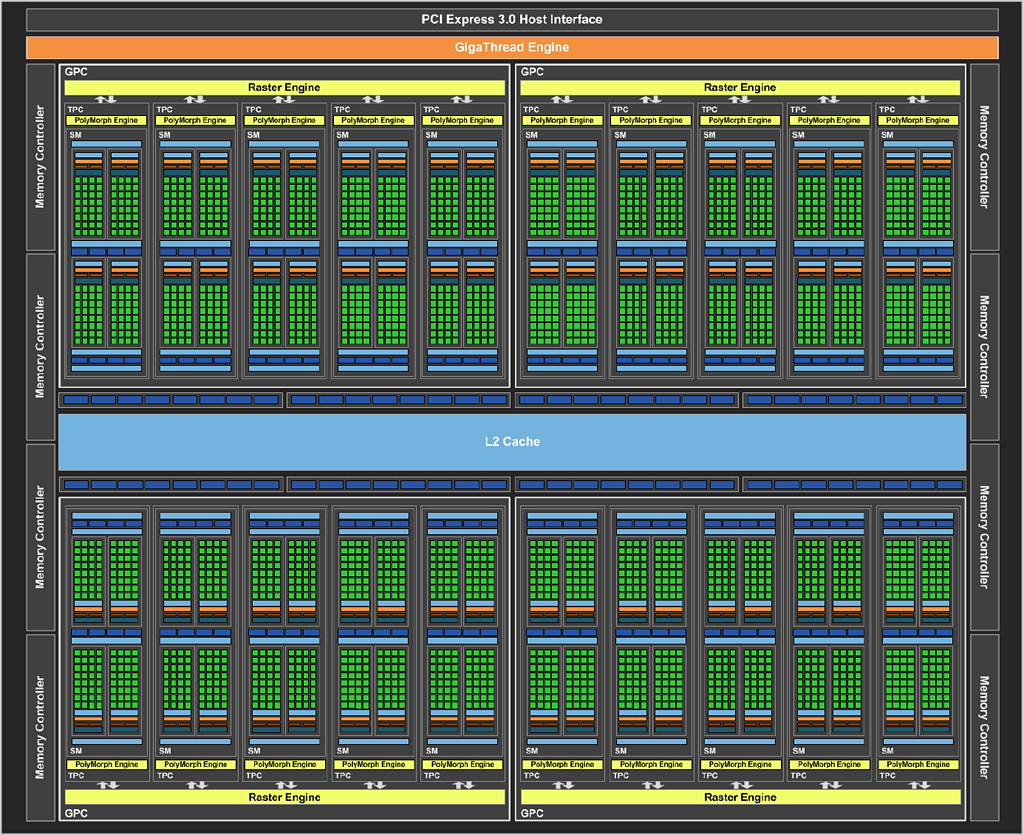The image size is (1024, 835).
Task: Click the arrows icon below bottom-right GPC's last TPC
Action: (918, 785)
